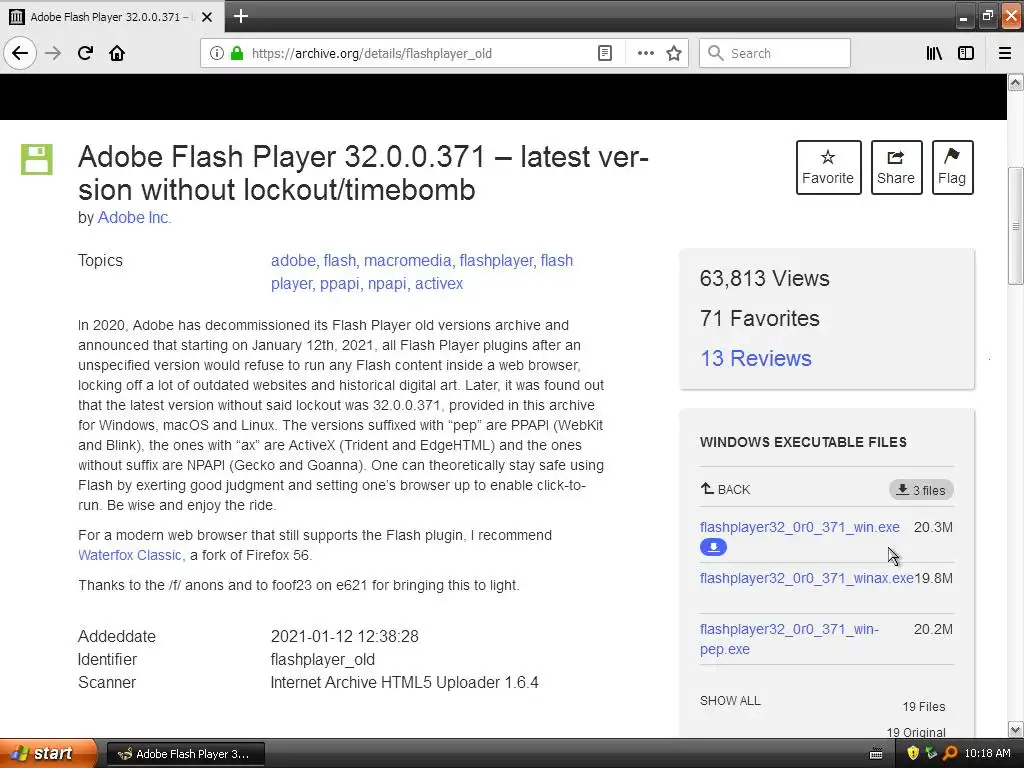Add item to favorites with Favorite button

click(x=828, y=167)
